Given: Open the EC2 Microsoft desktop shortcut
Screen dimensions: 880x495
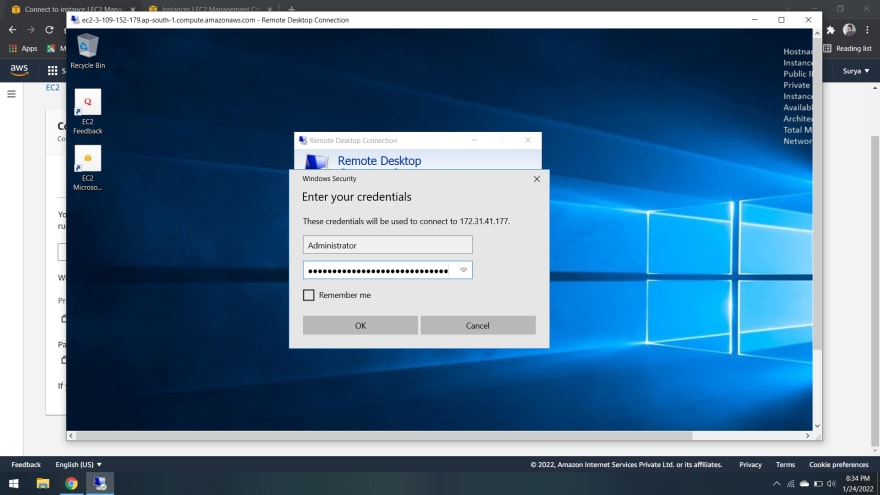Looking at the screenshot, I should coord(88,168).
